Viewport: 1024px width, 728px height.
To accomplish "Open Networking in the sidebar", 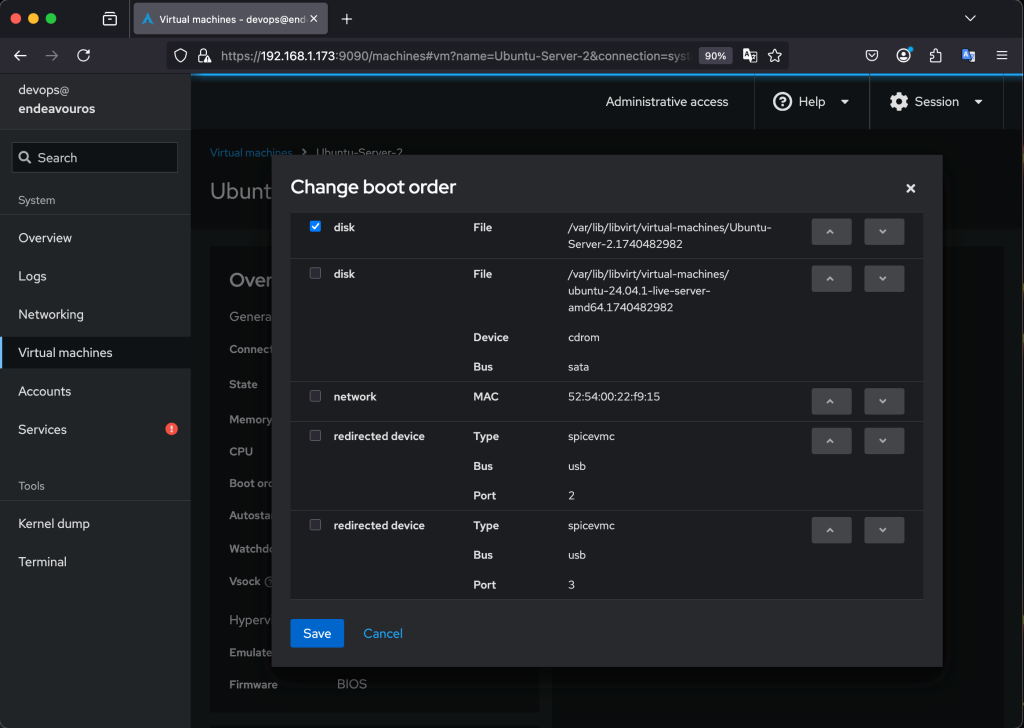I will 51,314.
